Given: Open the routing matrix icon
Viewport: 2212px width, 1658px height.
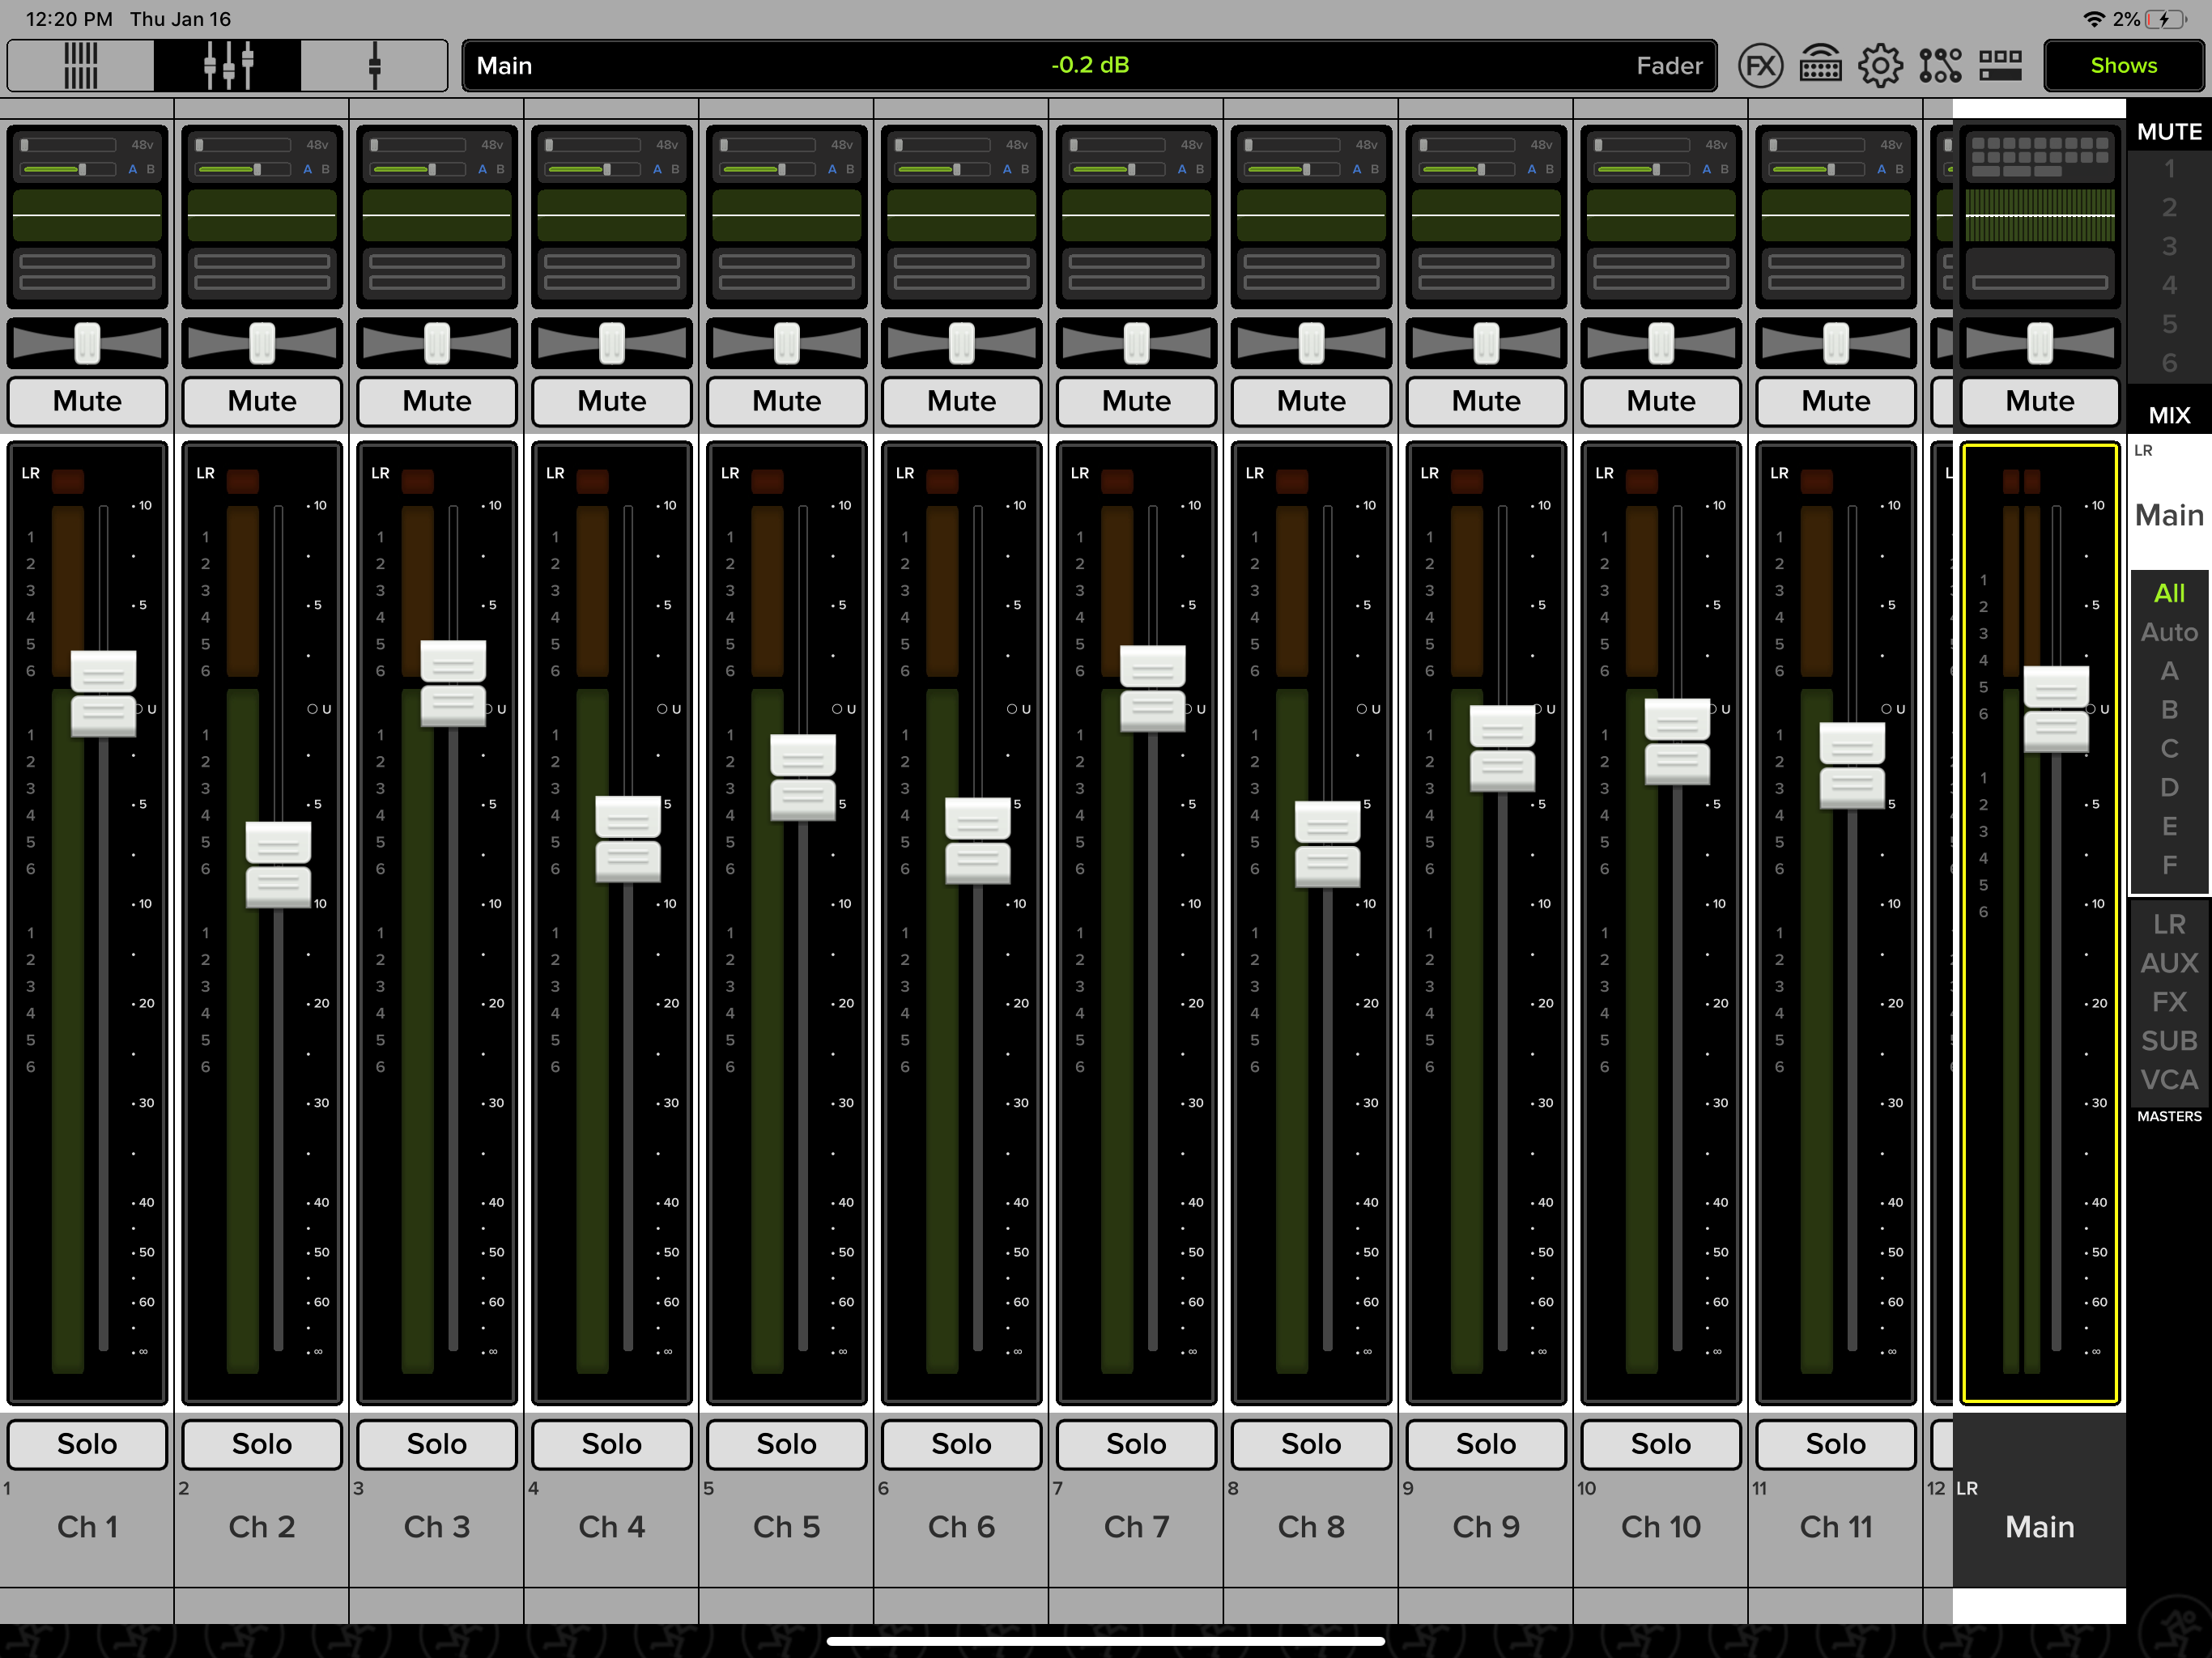Looking at the screenshot, I should coord(1940,66).
